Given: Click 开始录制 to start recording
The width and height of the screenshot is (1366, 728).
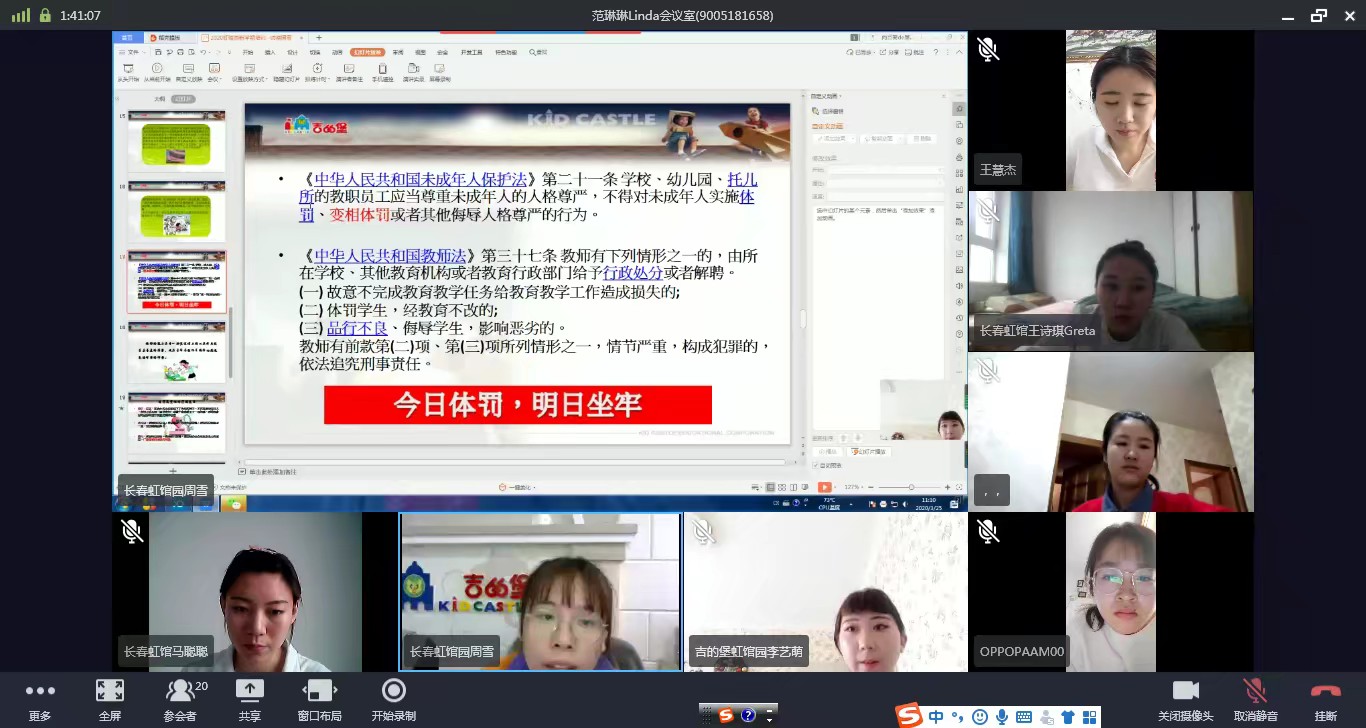Looking at the screenshot, I should click(393, 699).
